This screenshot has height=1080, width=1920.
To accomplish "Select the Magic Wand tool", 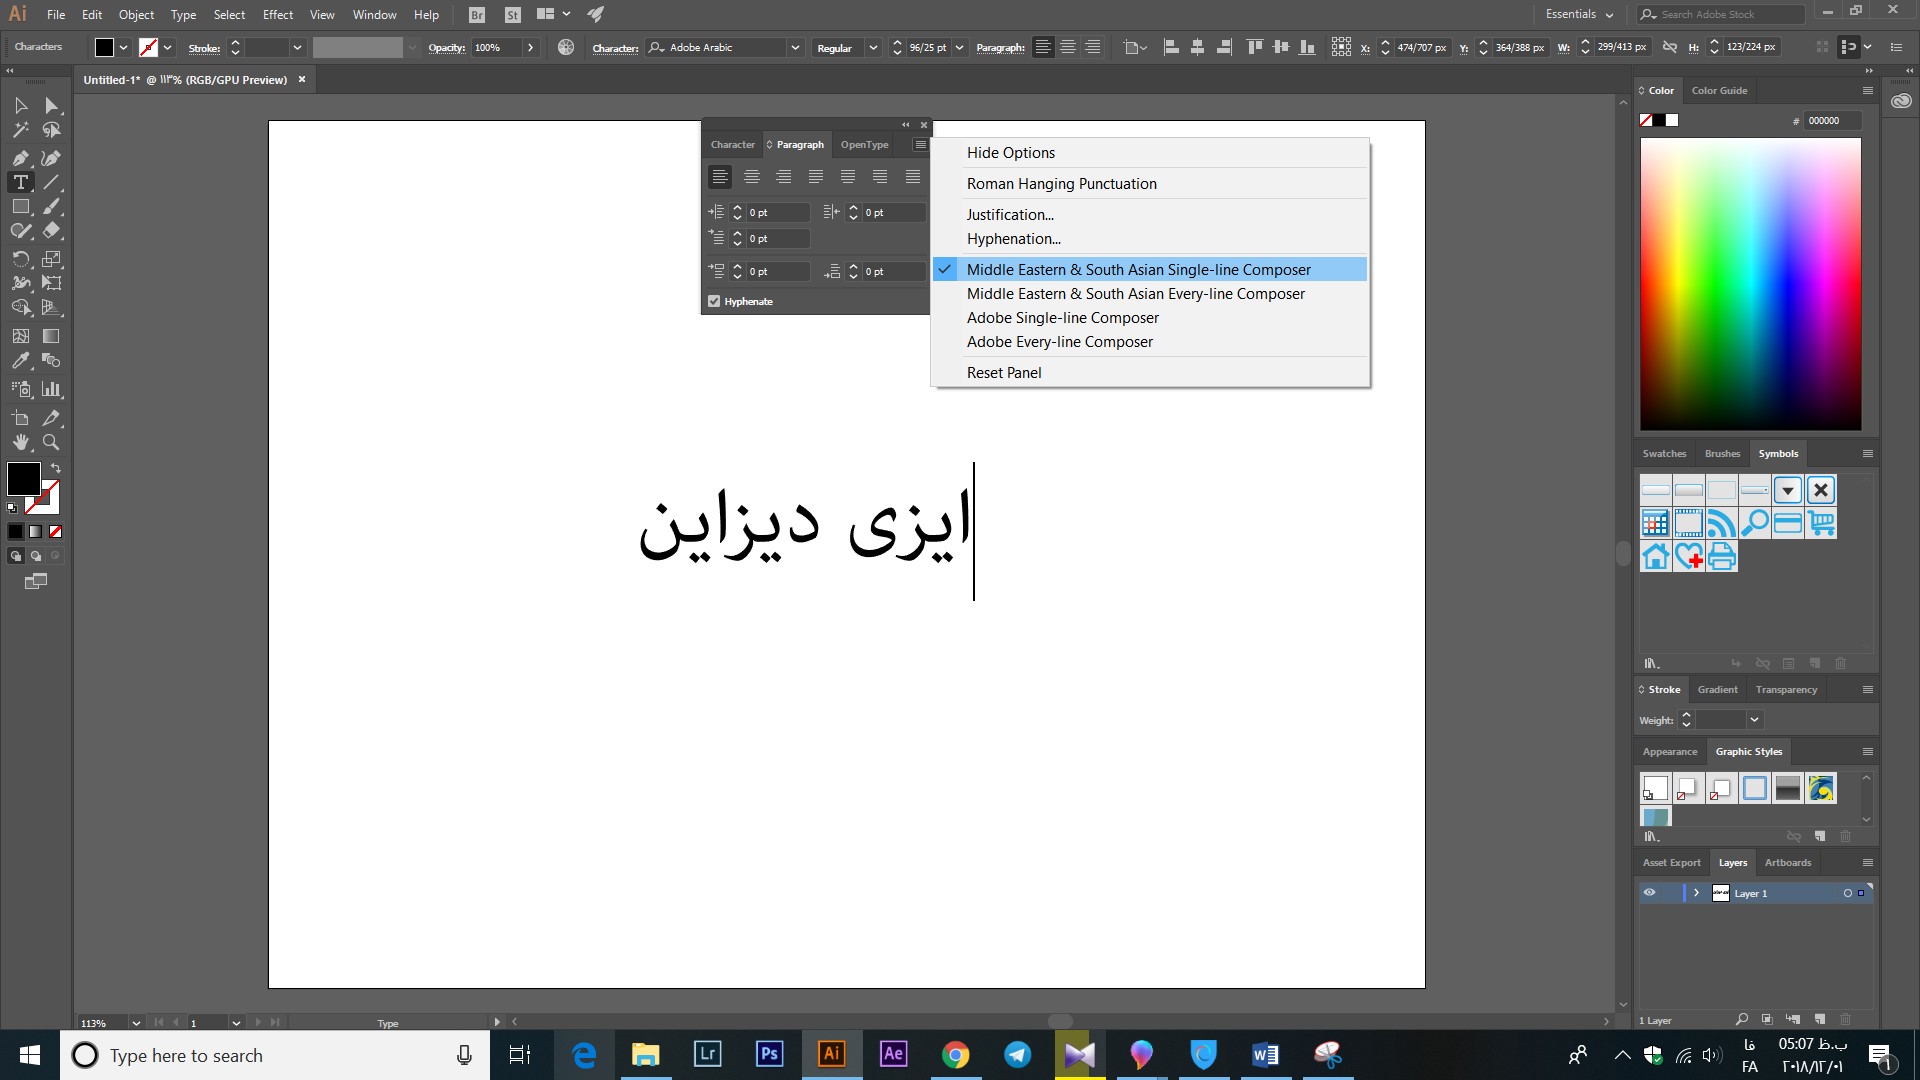I will click(20, 130).
